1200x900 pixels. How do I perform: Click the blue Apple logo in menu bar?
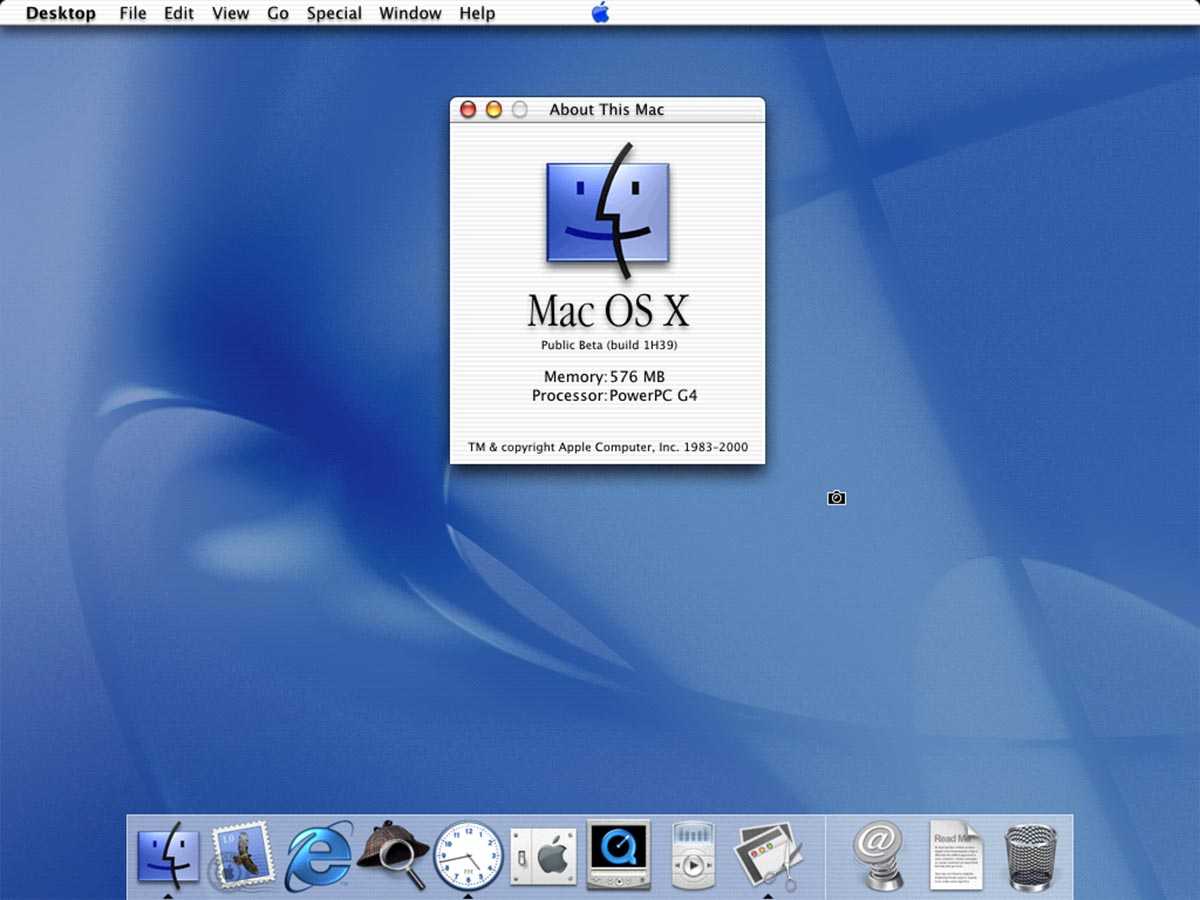coord(600,13)
